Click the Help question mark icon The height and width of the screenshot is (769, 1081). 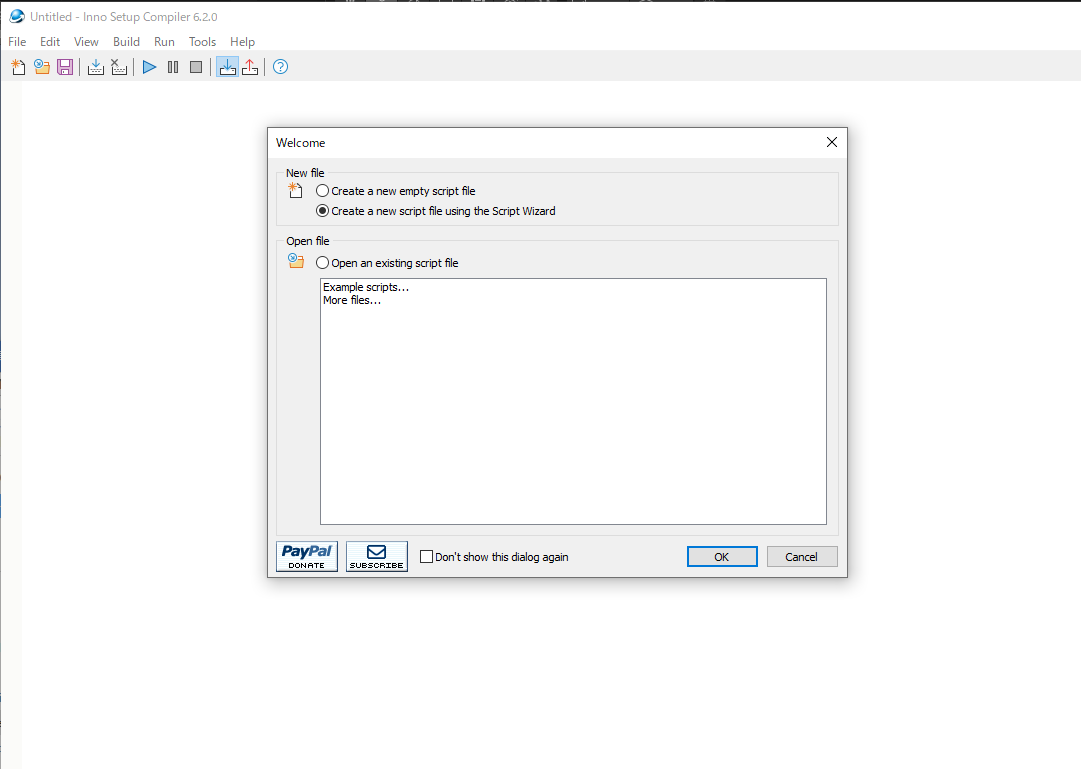click(281, 67)
